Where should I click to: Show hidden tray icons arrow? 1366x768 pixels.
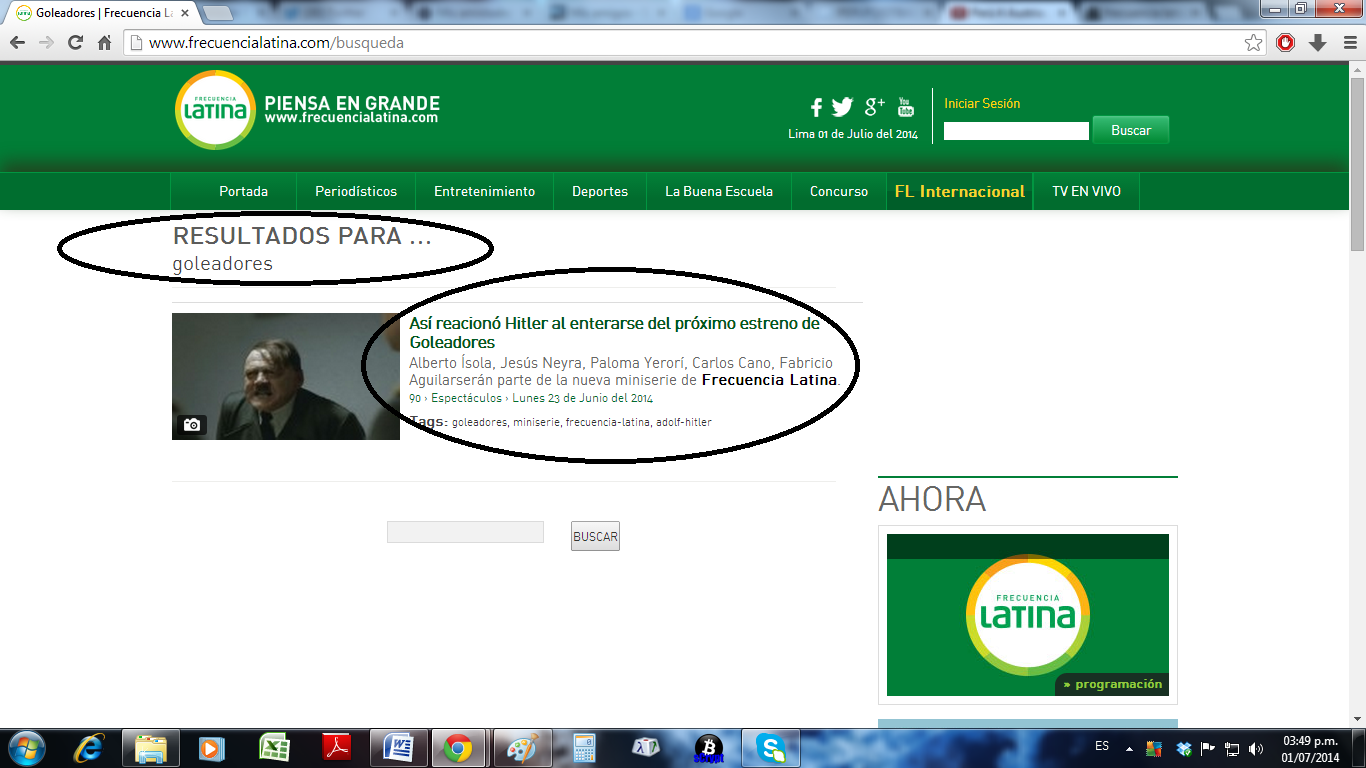1130,748
